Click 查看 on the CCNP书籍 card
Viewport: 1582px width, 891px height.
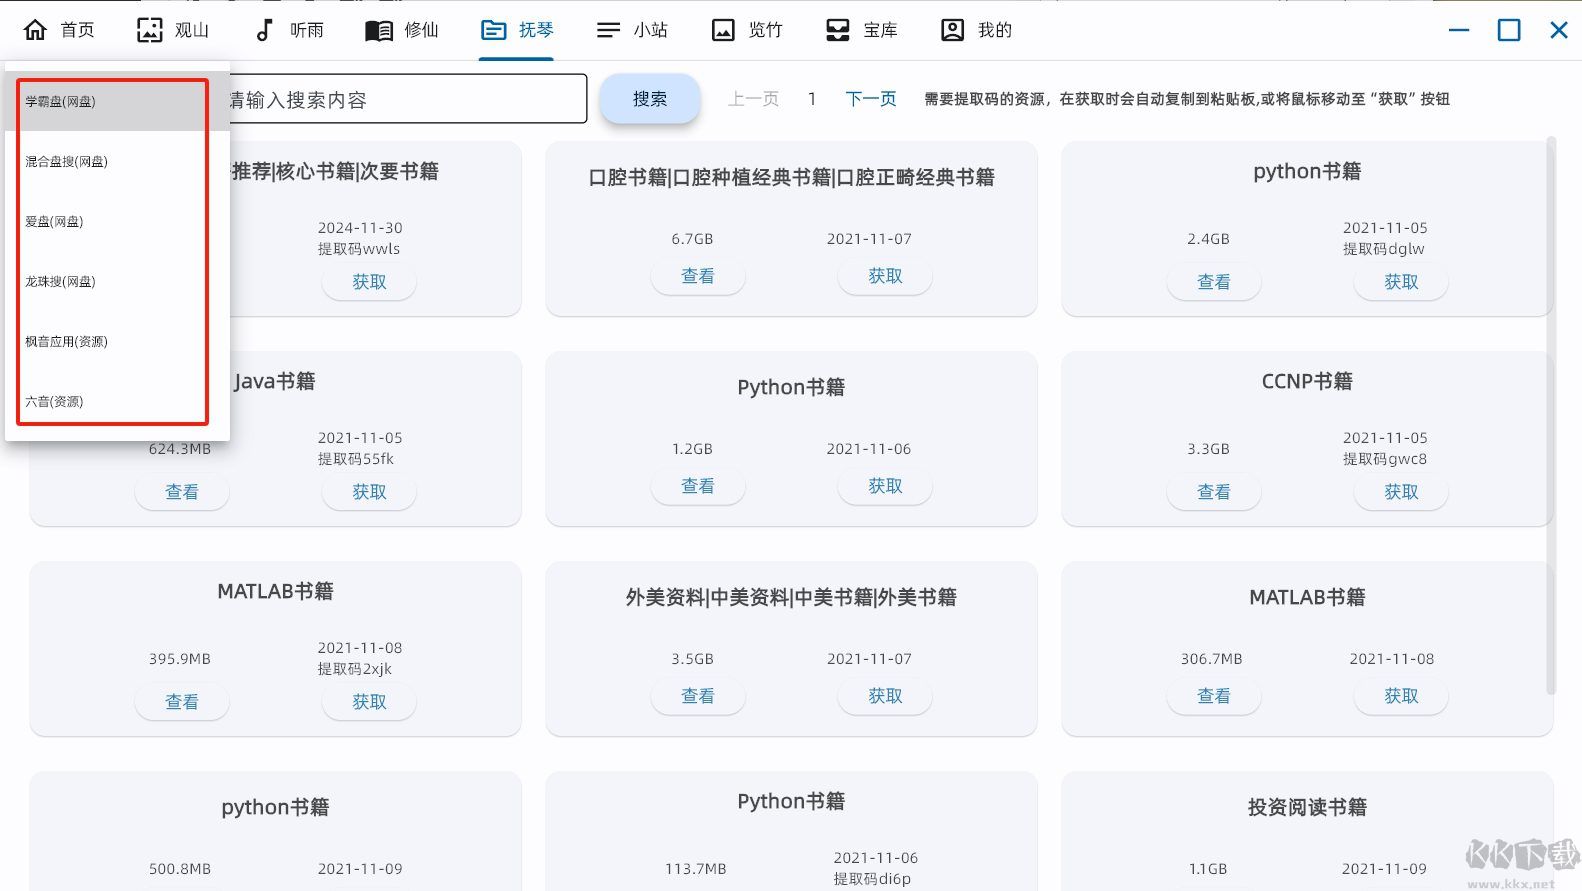(x=1214, y=492)
